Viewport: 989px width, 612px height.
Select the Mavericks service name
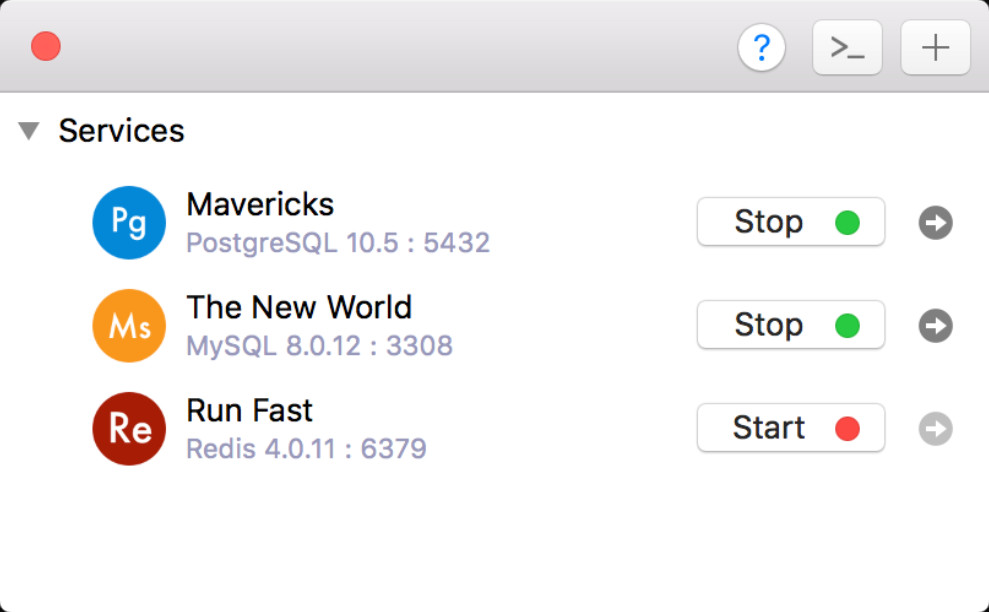(260, 204)
